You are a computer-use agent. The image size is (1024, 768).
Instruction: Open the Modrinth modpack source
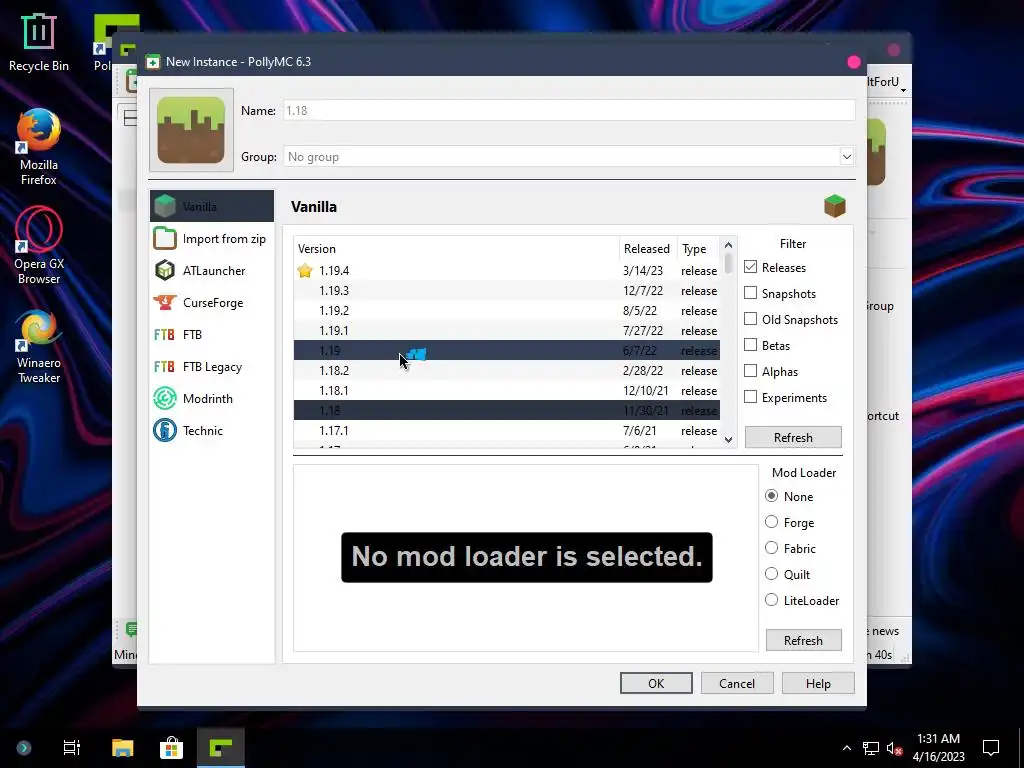tap(212, 398)
